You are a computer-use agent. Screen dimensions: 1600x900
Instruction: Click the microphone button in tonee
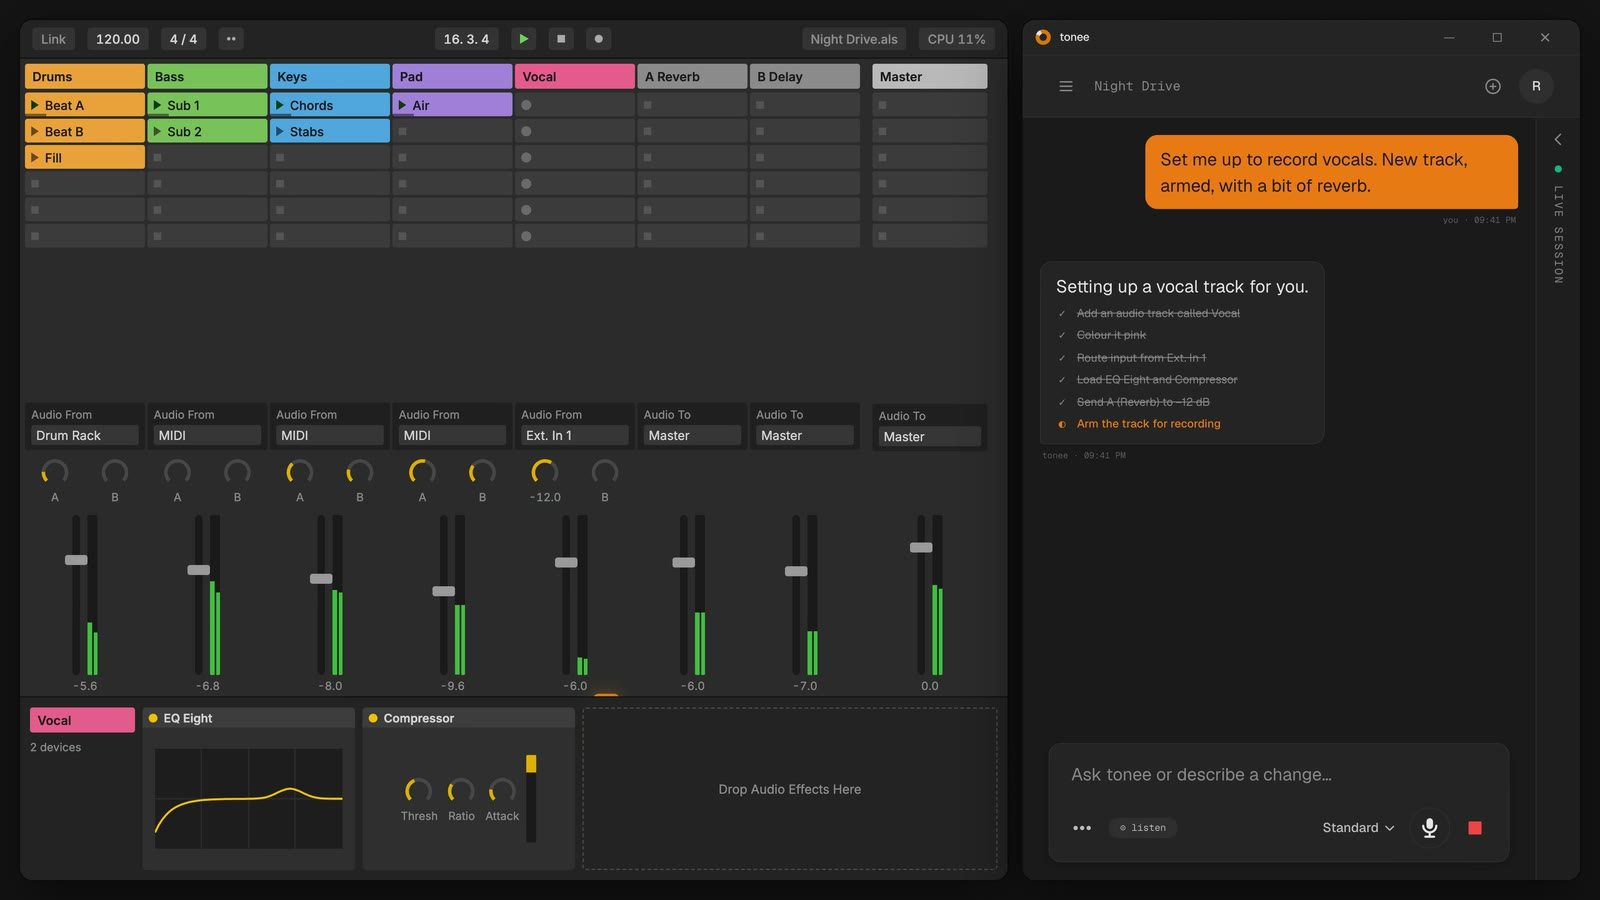tap(1430, 827)
